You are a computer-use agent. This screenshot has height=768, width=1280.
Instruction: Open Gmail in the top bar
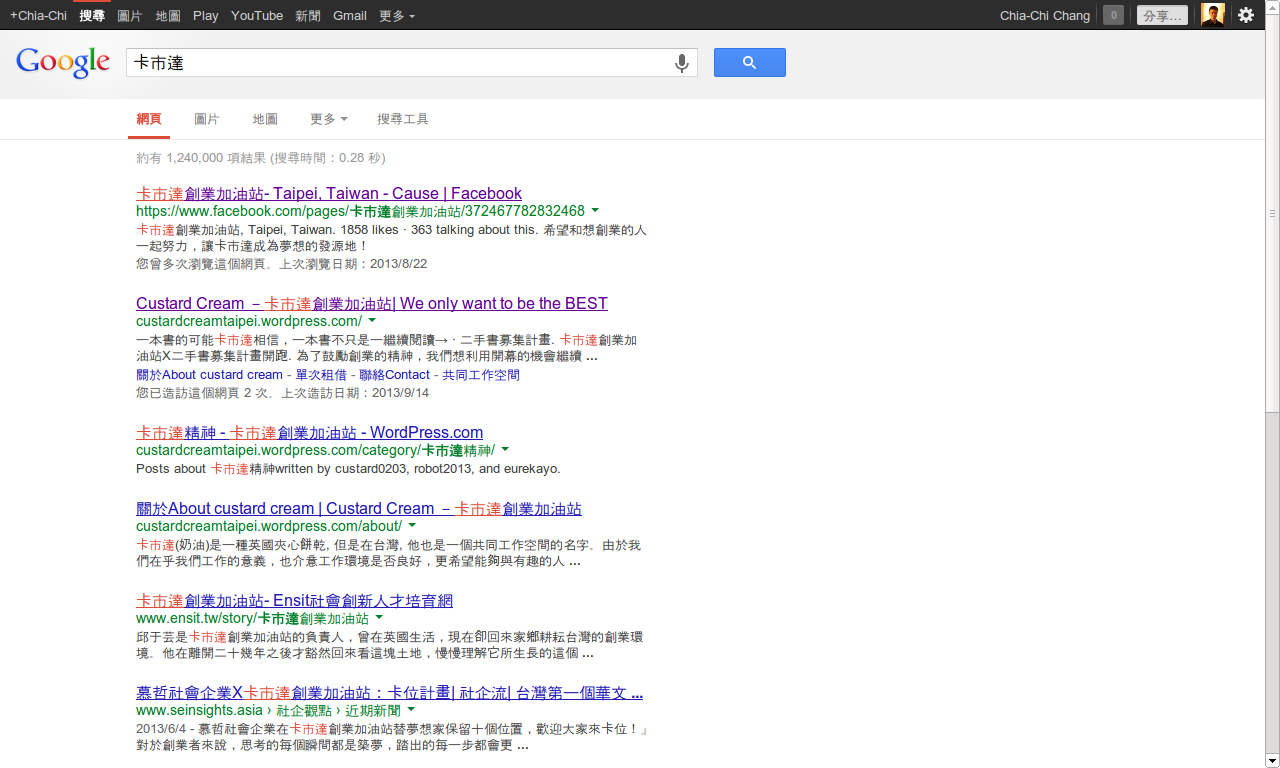[350, 15]
